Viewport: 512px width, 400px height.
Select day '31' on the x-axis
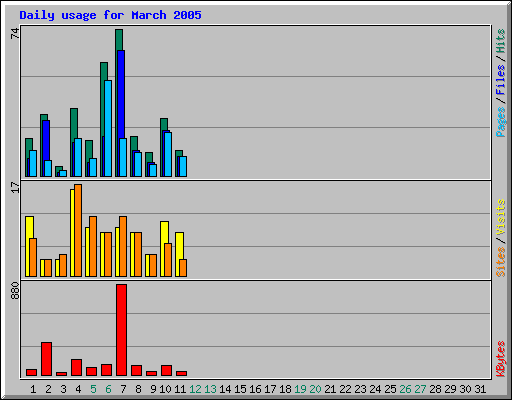tap(480, 389)
